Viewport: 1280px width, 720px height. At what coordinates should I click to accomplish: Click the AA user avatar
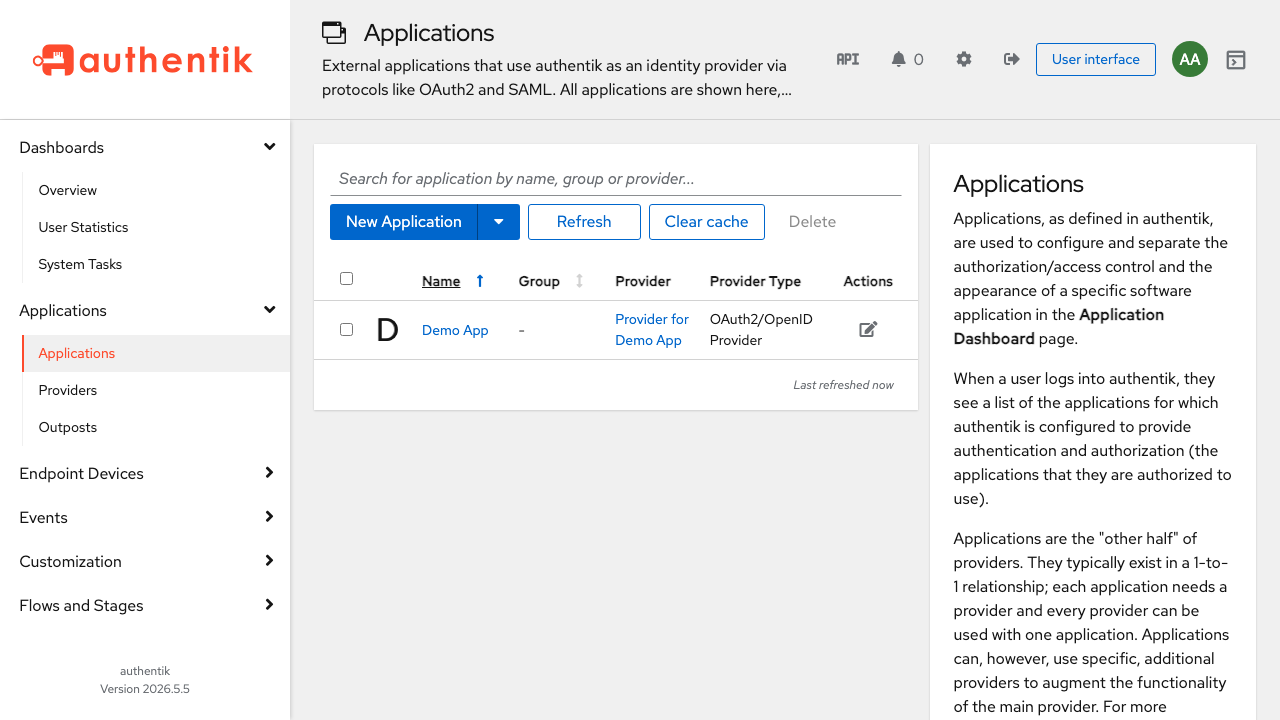(1190, 59)
